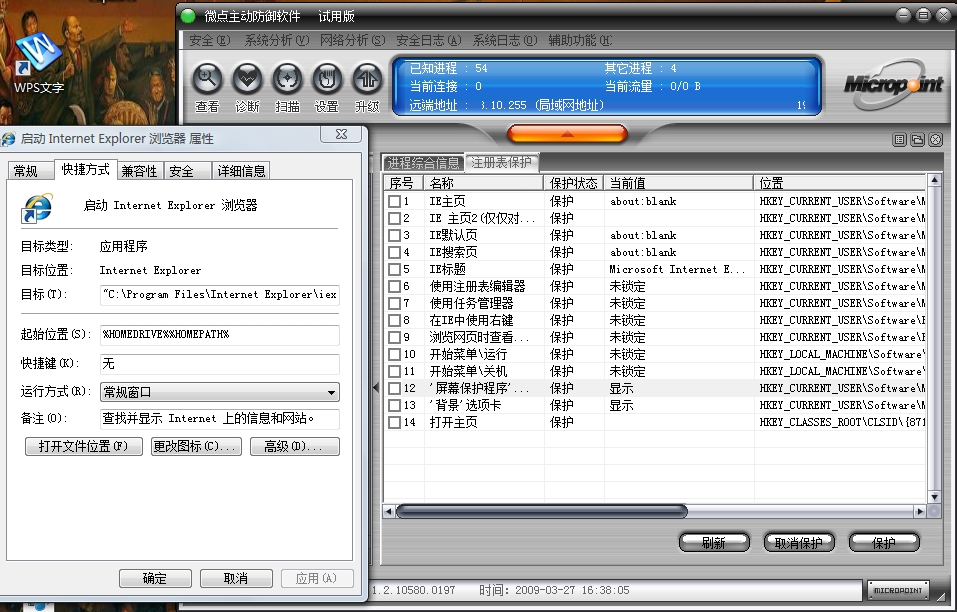Sort by the 当前值 column header
Image resolution: width=957 pixels, height=612 pixels.
tap(678, 182)
